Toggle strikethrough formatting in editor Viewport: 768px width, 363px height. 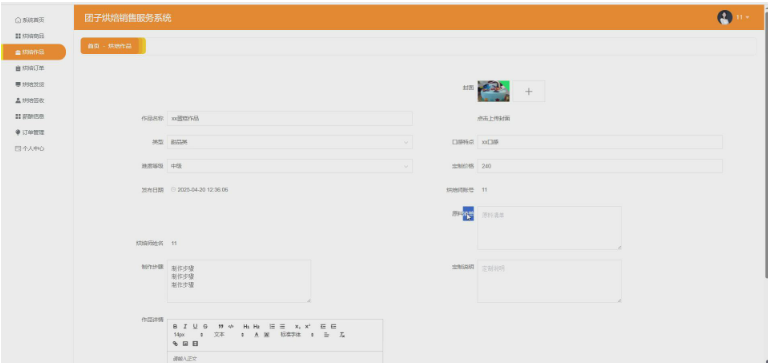(205, 326)
